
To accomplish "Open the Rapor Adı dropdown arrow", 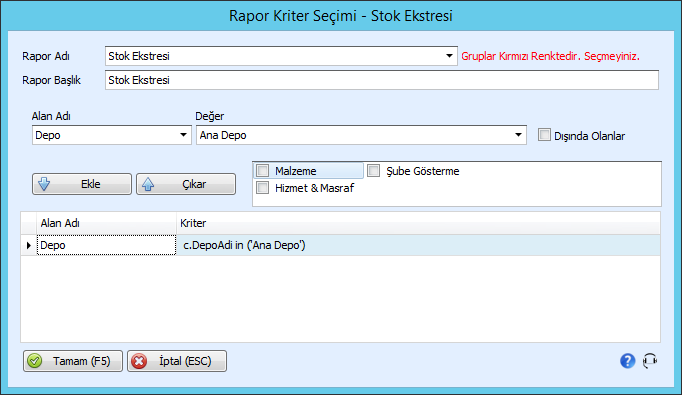I will (449, 56).
